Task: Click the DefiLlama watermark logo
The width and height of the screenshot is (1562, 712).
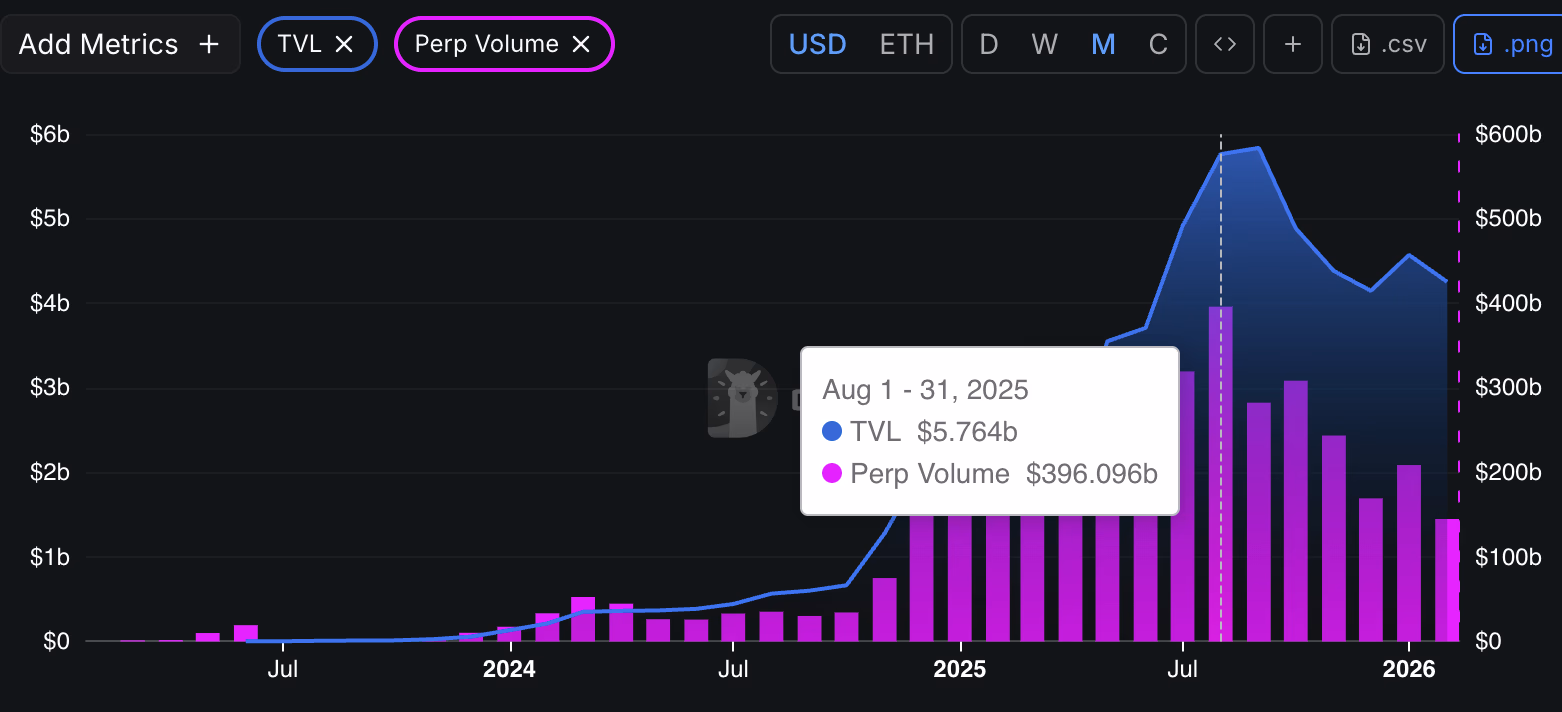Action: (743, 398)
